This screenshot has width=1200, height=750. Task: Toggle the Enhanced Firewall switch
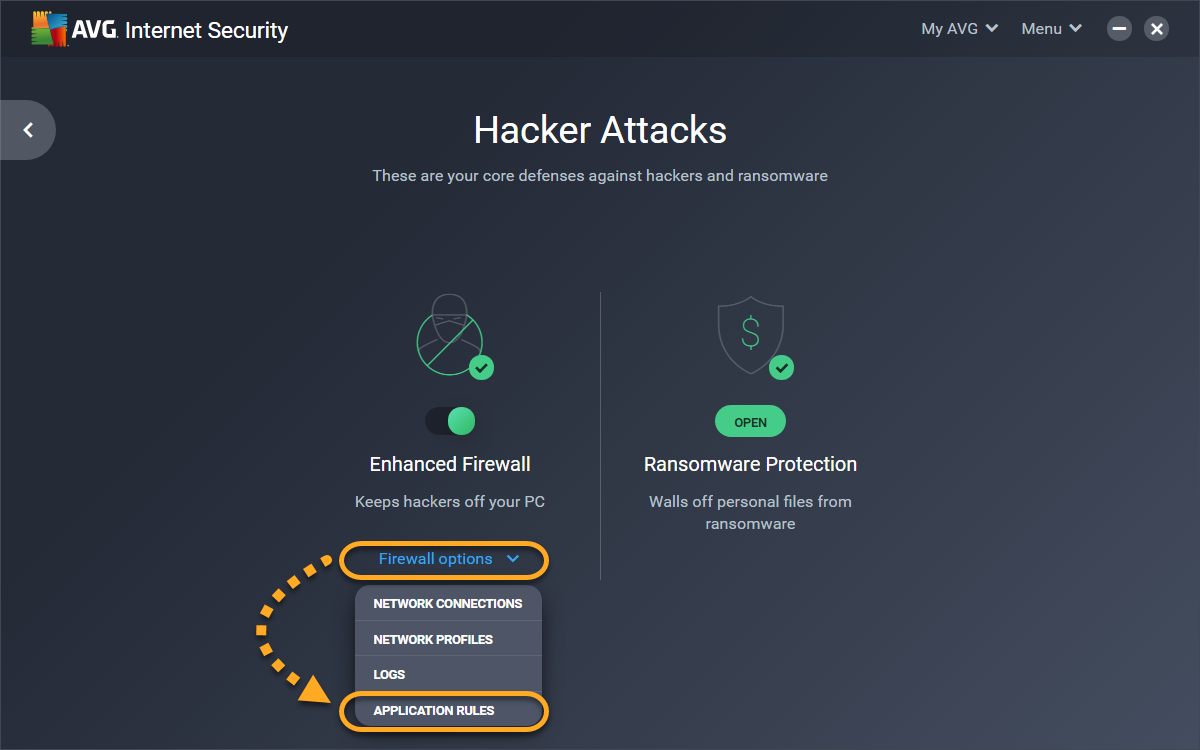click(x=450, y=421)
